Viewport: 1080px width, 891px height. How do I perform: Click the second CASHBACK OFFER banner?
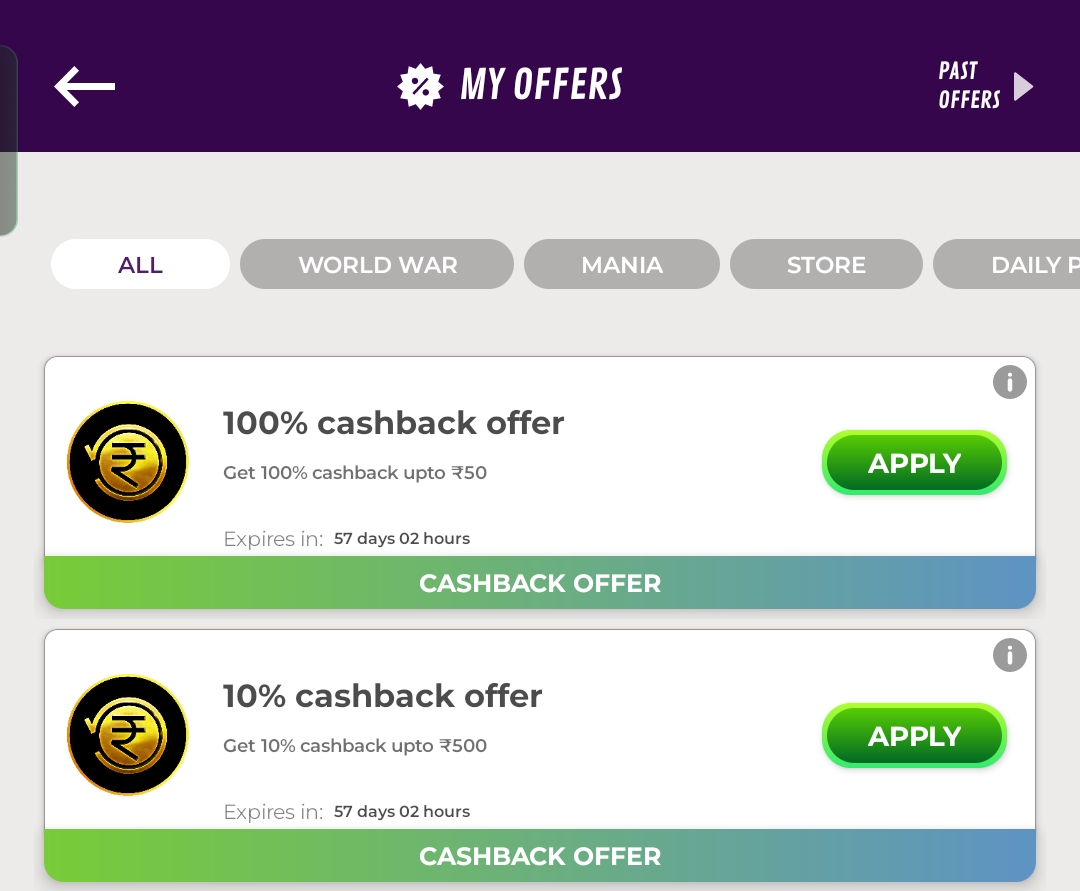coord(540,856)
